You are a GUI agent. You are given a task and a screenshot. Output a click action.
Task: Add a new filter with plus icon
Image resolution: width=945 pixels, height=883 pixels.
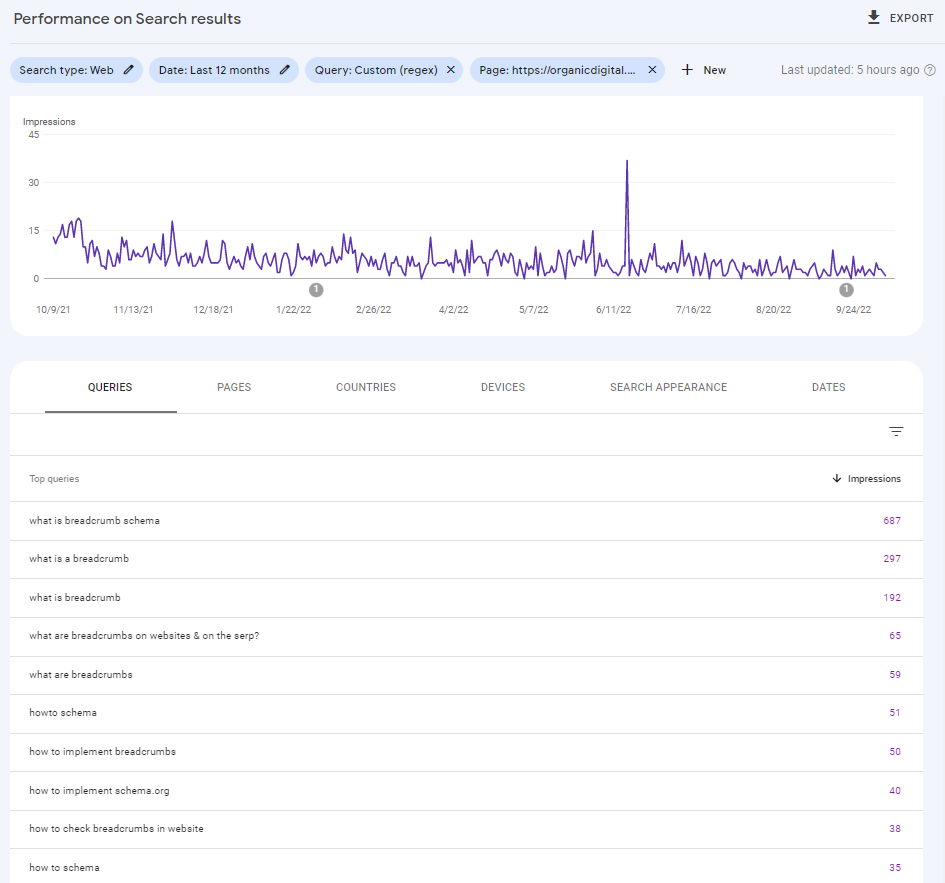687,70
